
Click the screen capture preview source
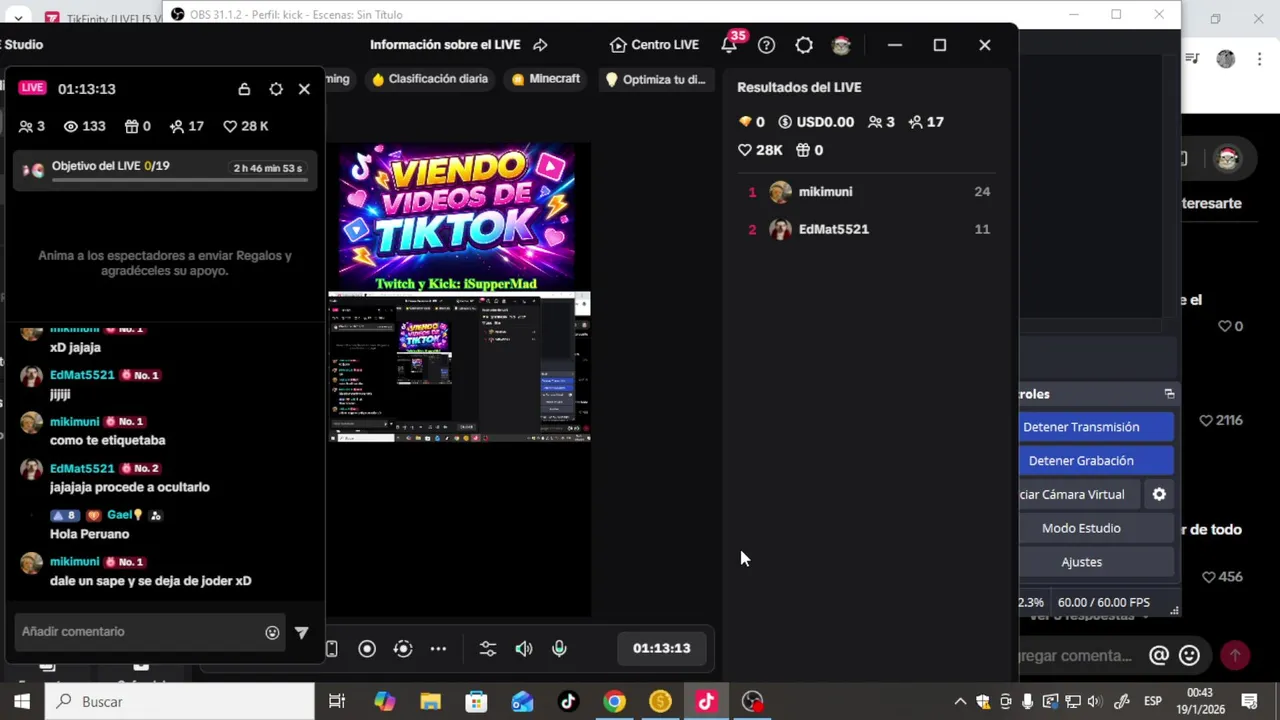pos(459,367)
